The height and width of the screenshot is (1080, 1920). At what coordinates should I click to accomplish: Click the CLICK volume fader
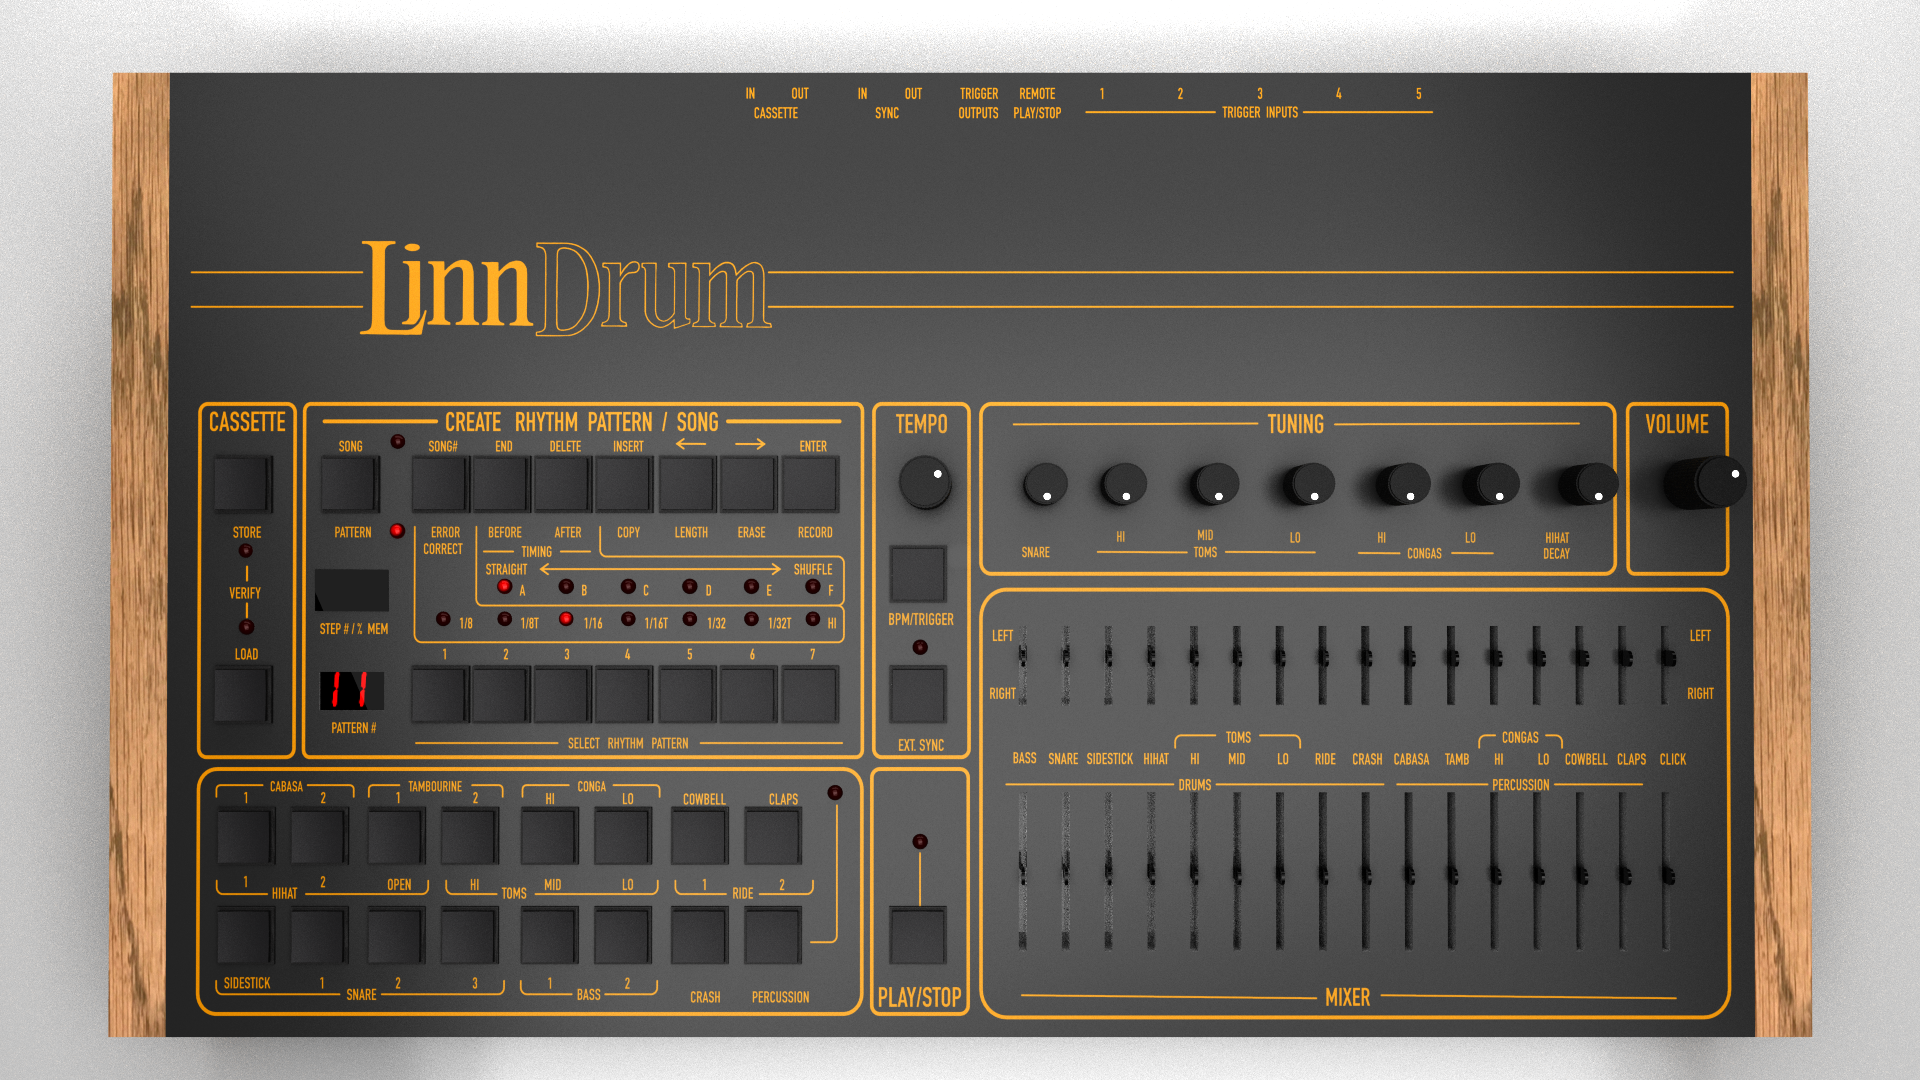click(1666, 870)
